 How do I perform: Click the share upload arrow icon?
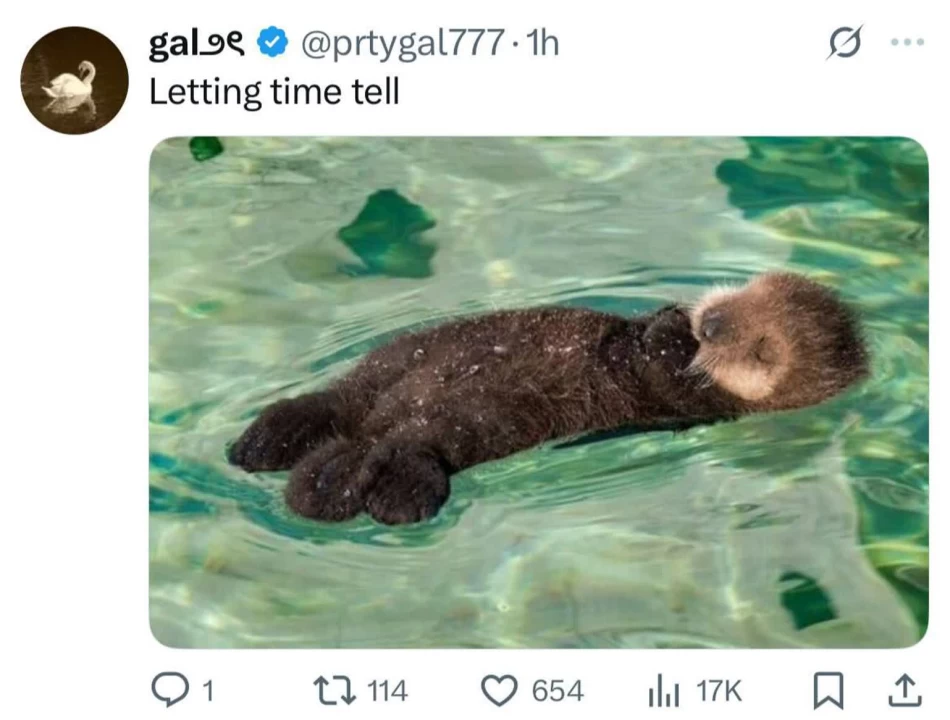(903, 689)
